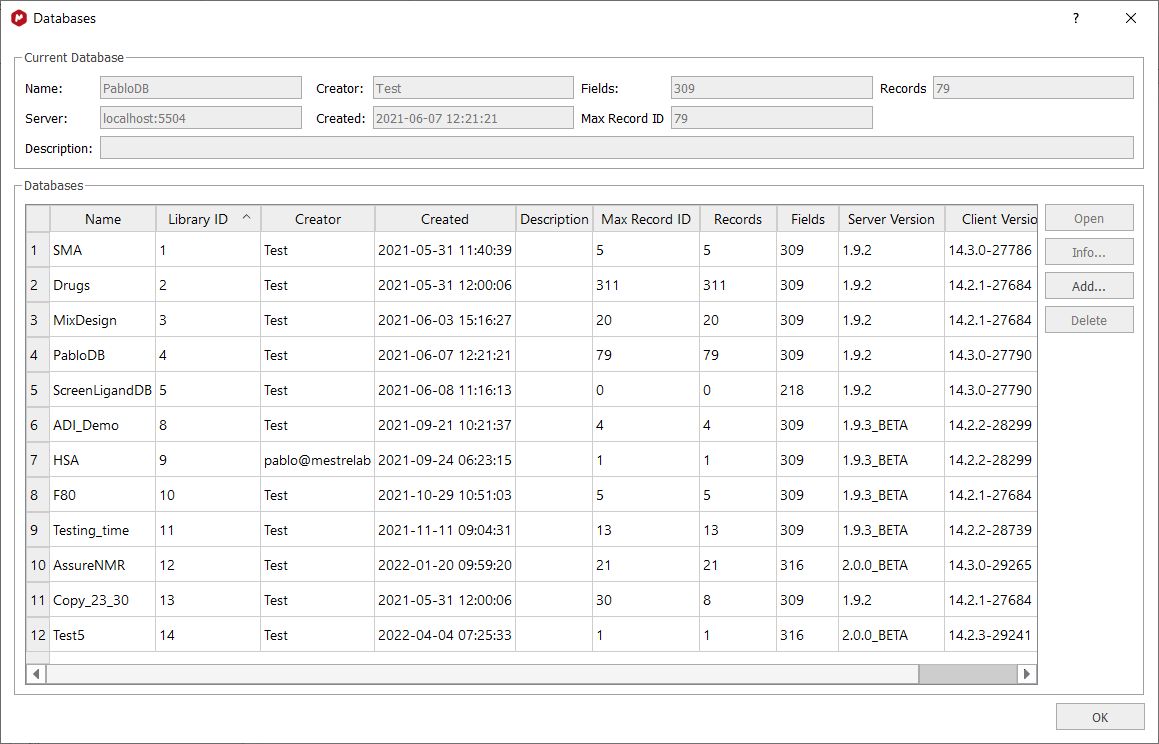
Task: Click the Server field showing localhost:5504
Action: 201,118
